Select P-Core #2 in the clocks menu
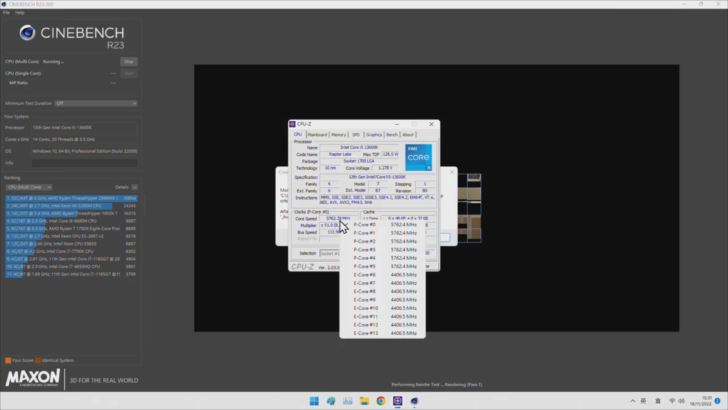Image resolution: width=728 pixels, height=410 pixels. coord(383,241)
